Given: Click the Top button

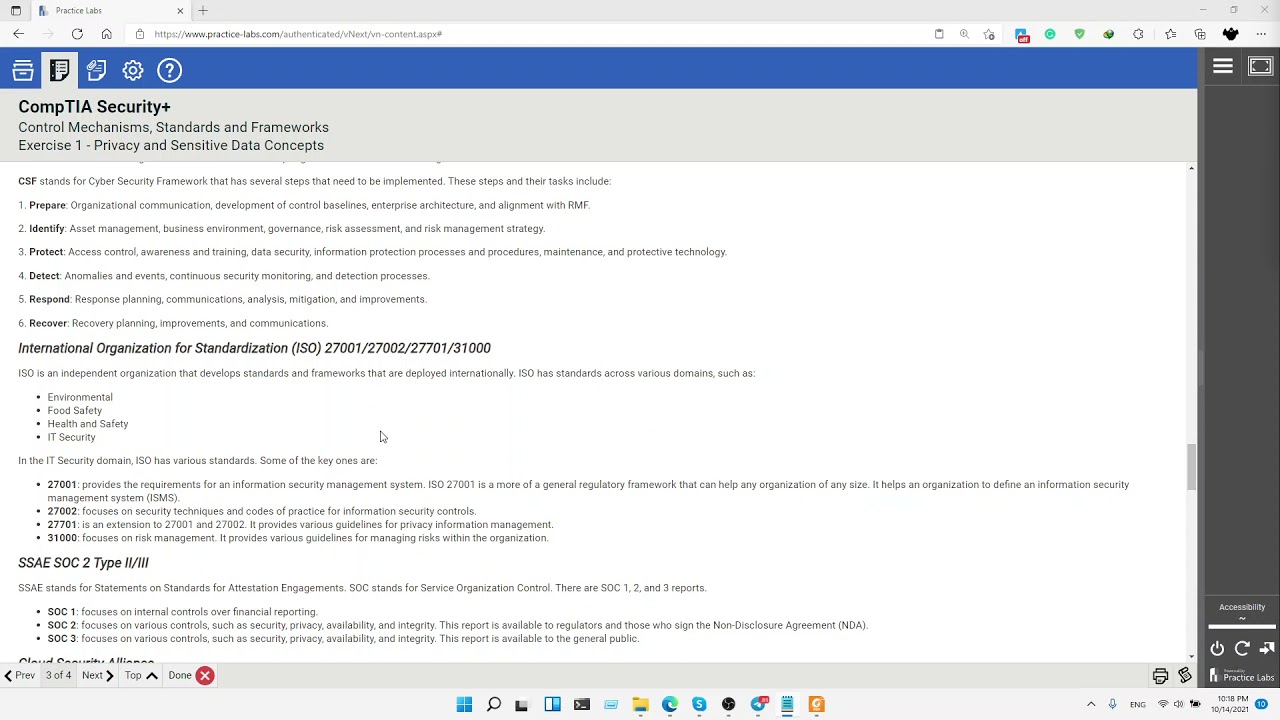Looking at the screenshot, I should (x=141, y=676).
